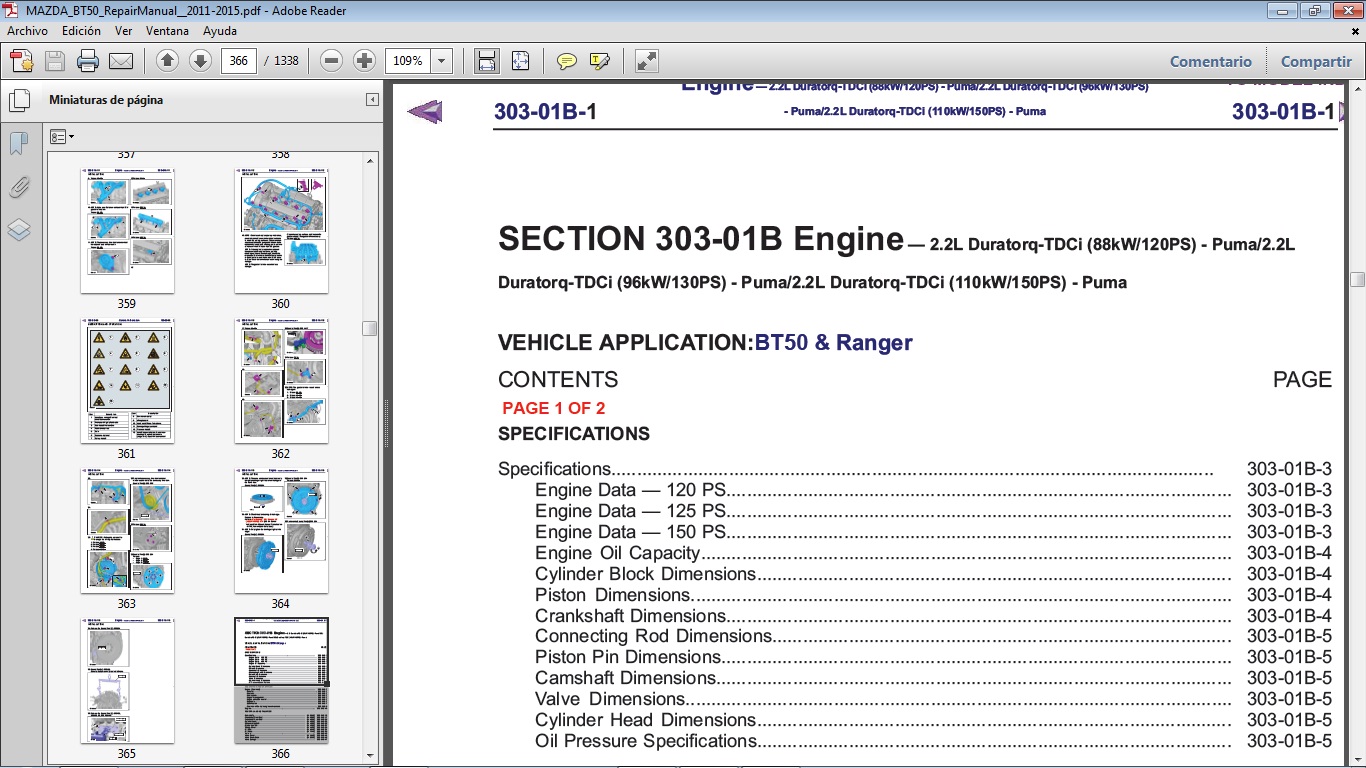Open the Ventana menu

[x=167, y=31]
